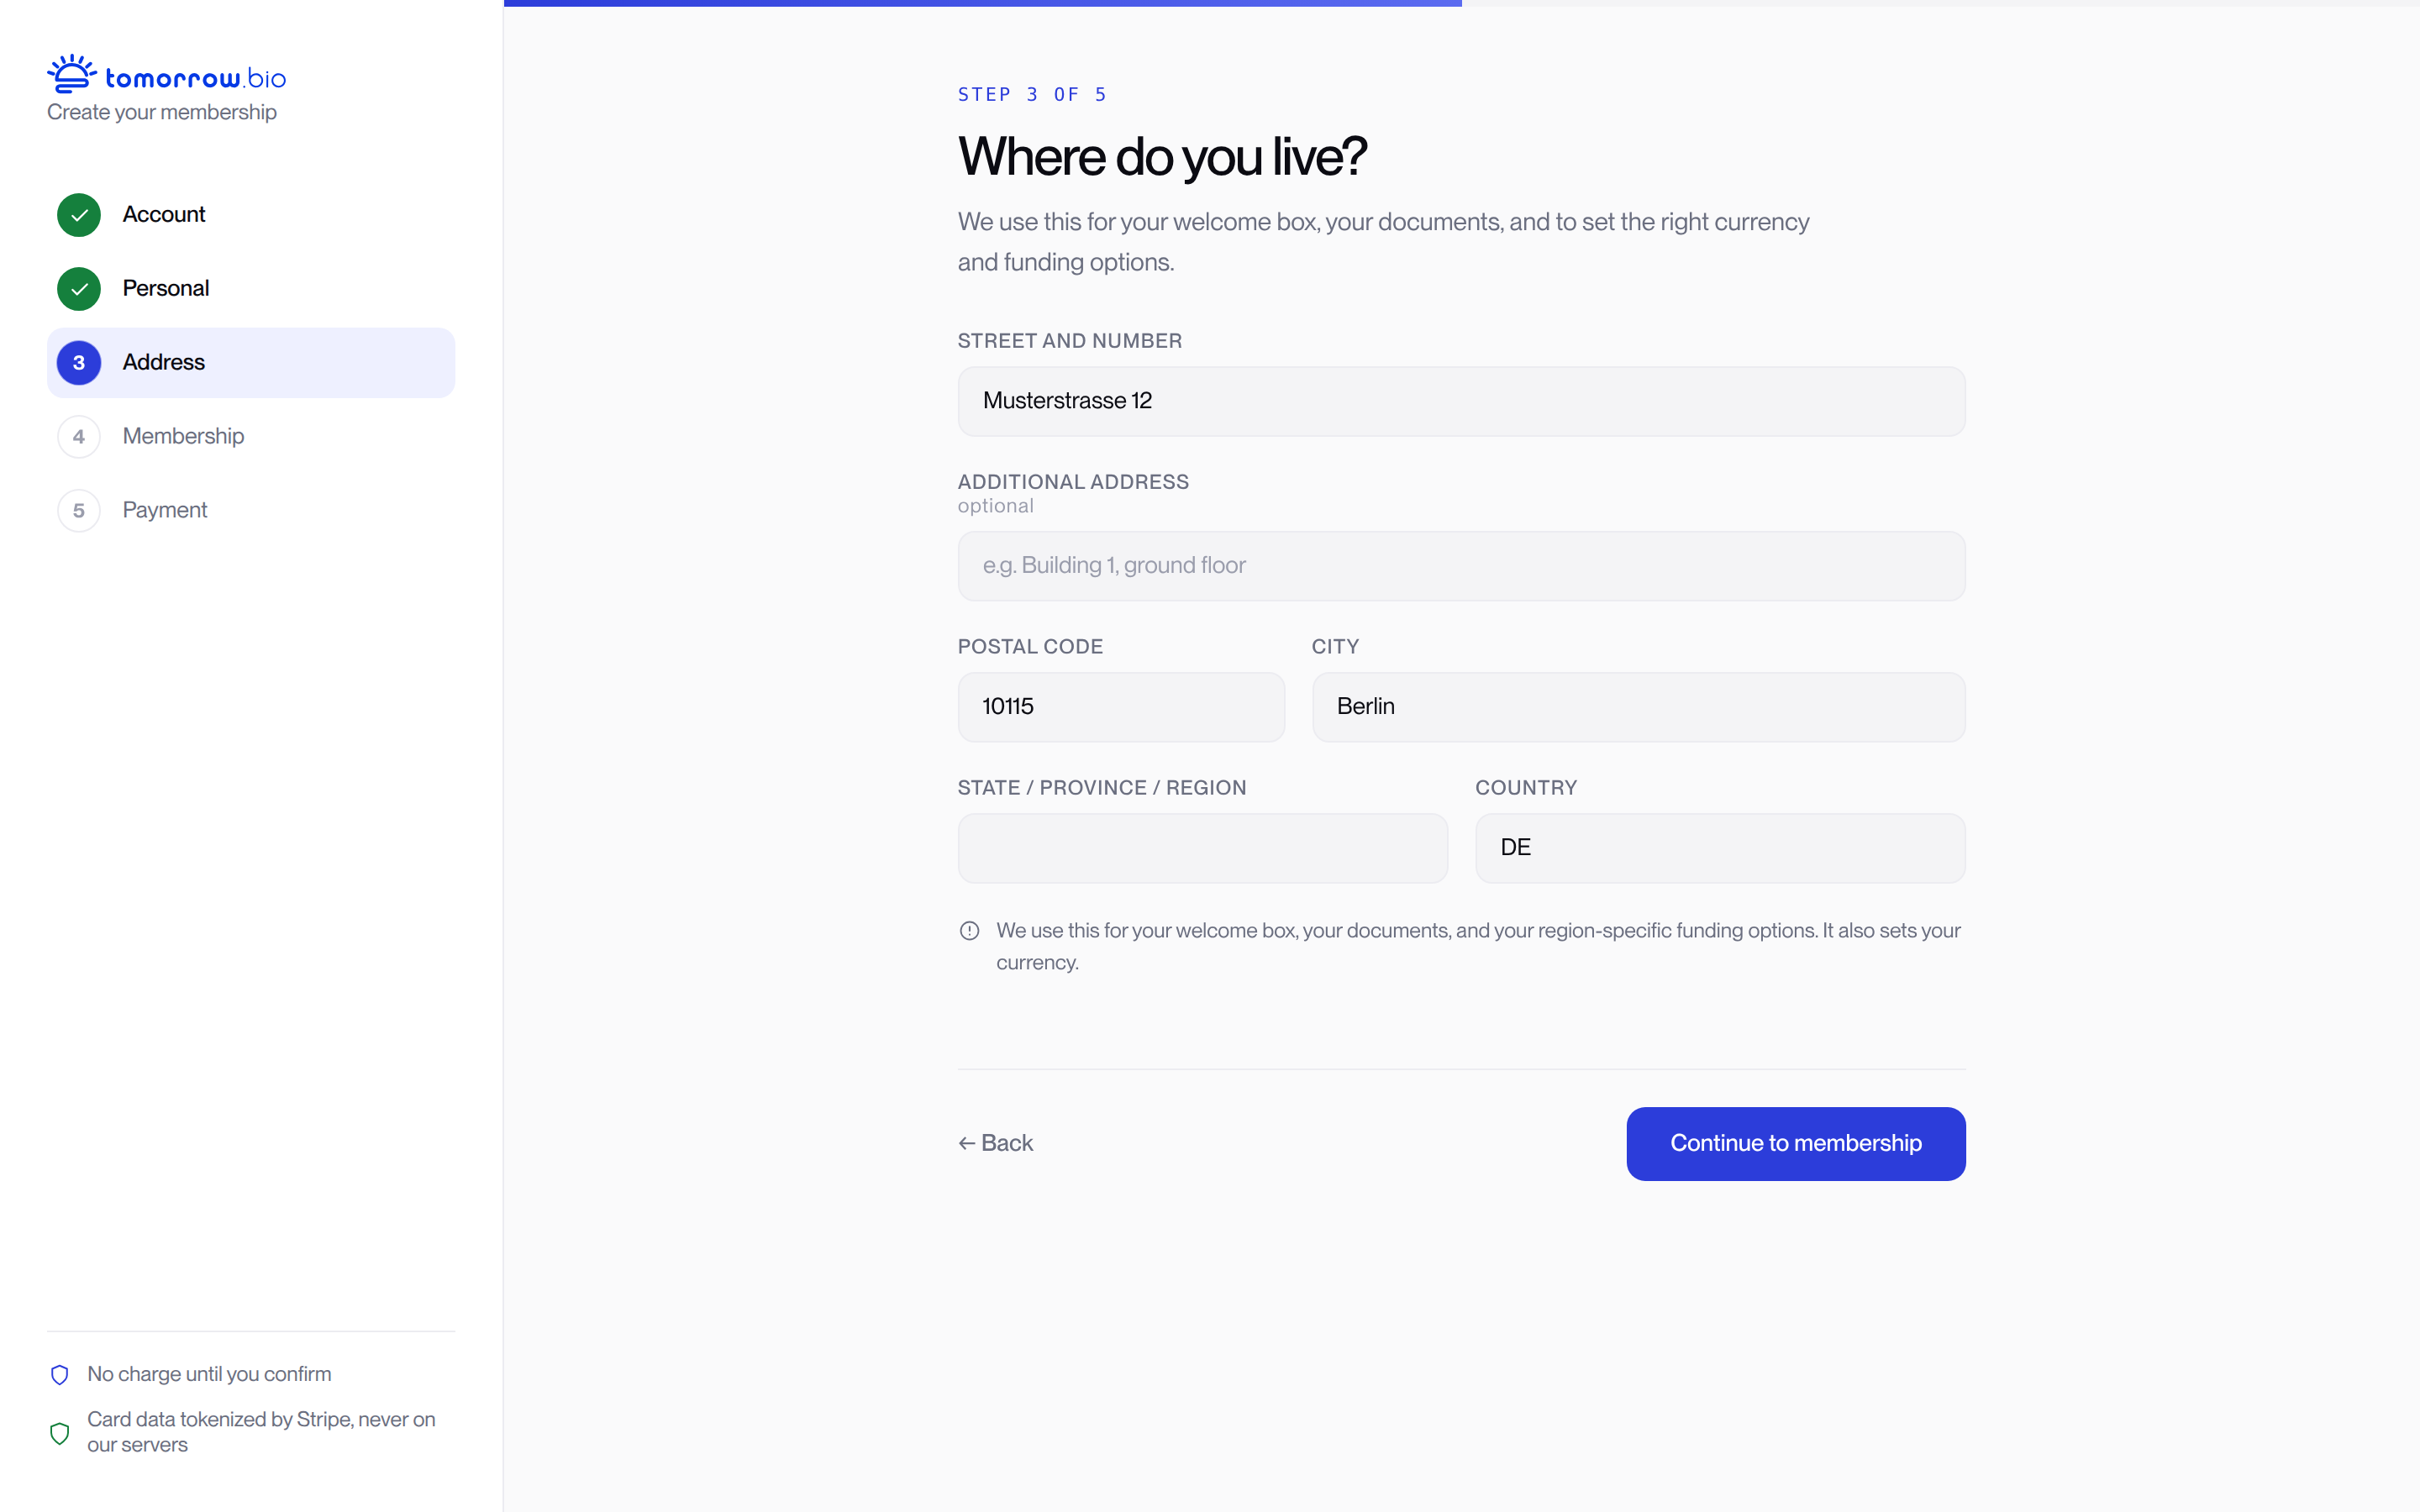
Task: Click the tomorrow.bio wordmark
Action: [196, 78]
